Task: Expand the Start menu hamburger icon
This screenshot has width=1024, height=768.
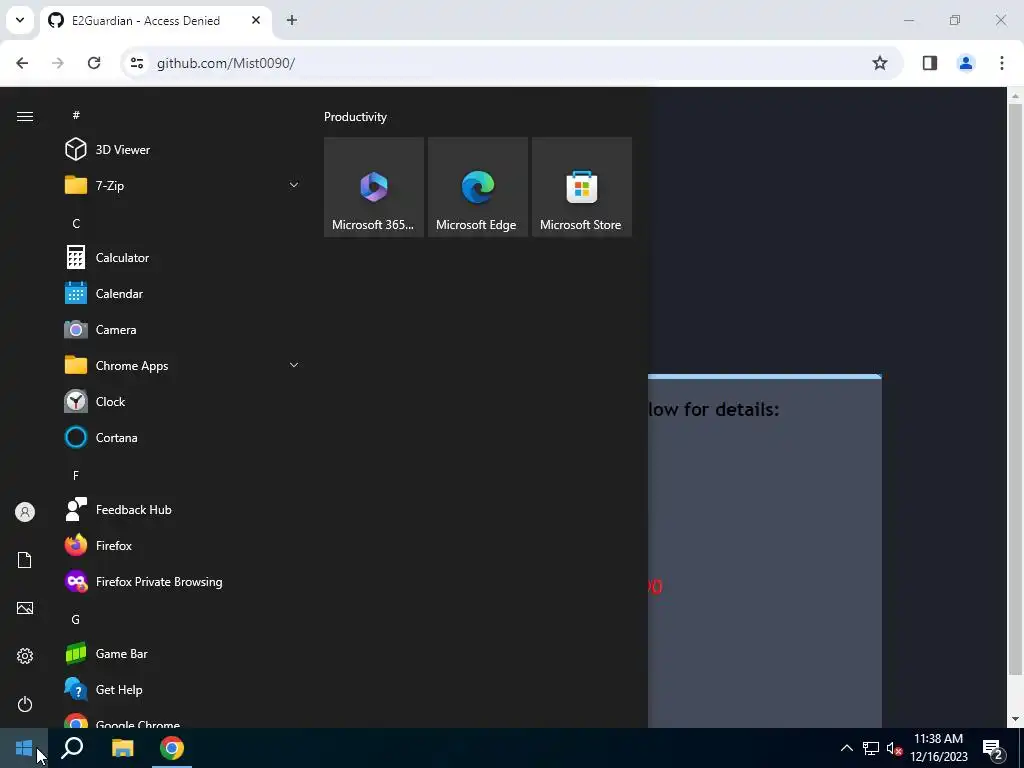Action: (25, 116)
